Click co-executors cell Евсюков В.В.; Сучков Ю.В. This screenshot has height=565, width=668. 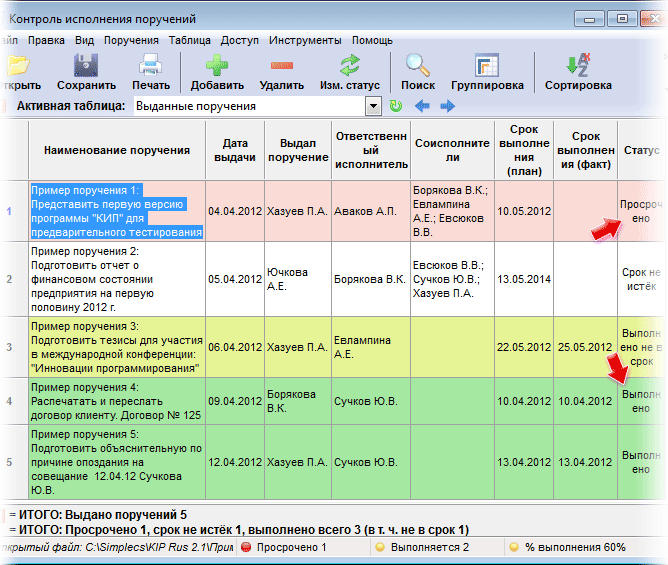pos(452,279)
